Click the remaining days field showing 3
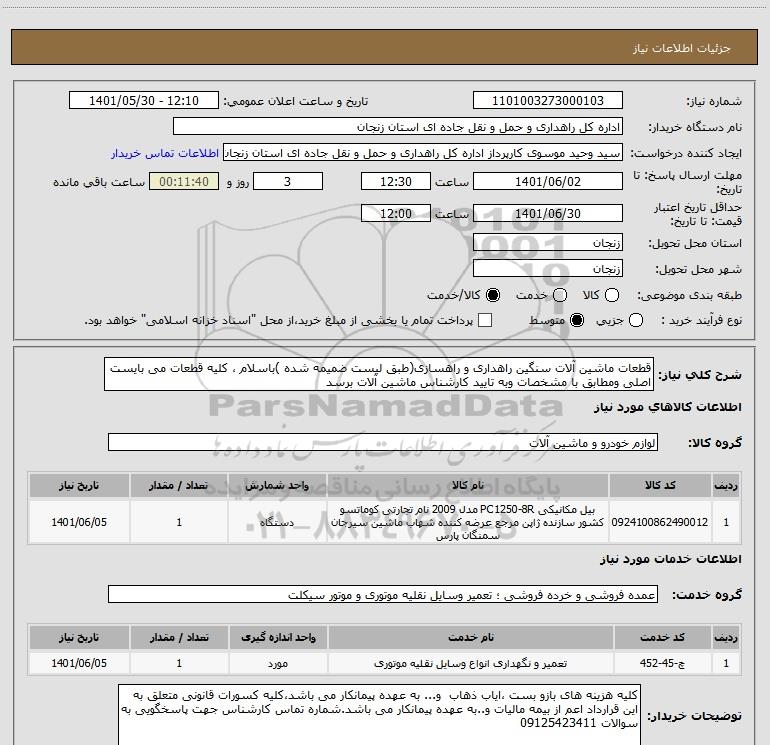The height and width of the screenshot is (745, 770). pos(288,181)
